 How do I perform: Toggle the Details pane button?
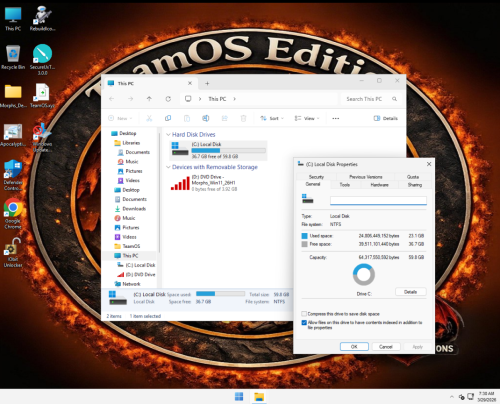[386, 118]
